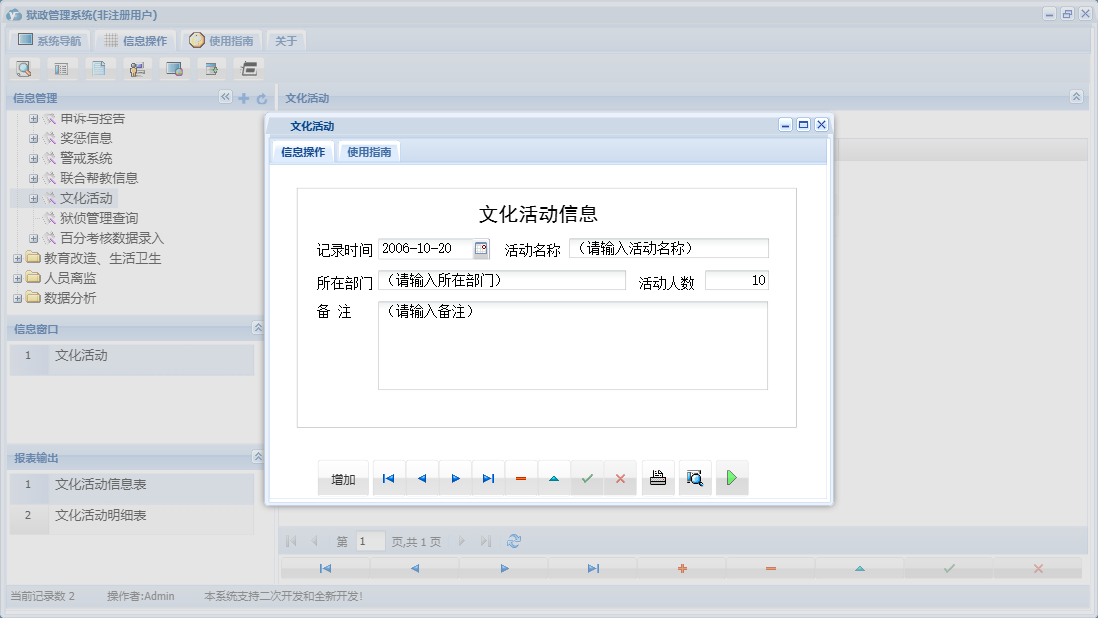
Task: Collapse the 报表输出 panel
Action: click(257, 456)
